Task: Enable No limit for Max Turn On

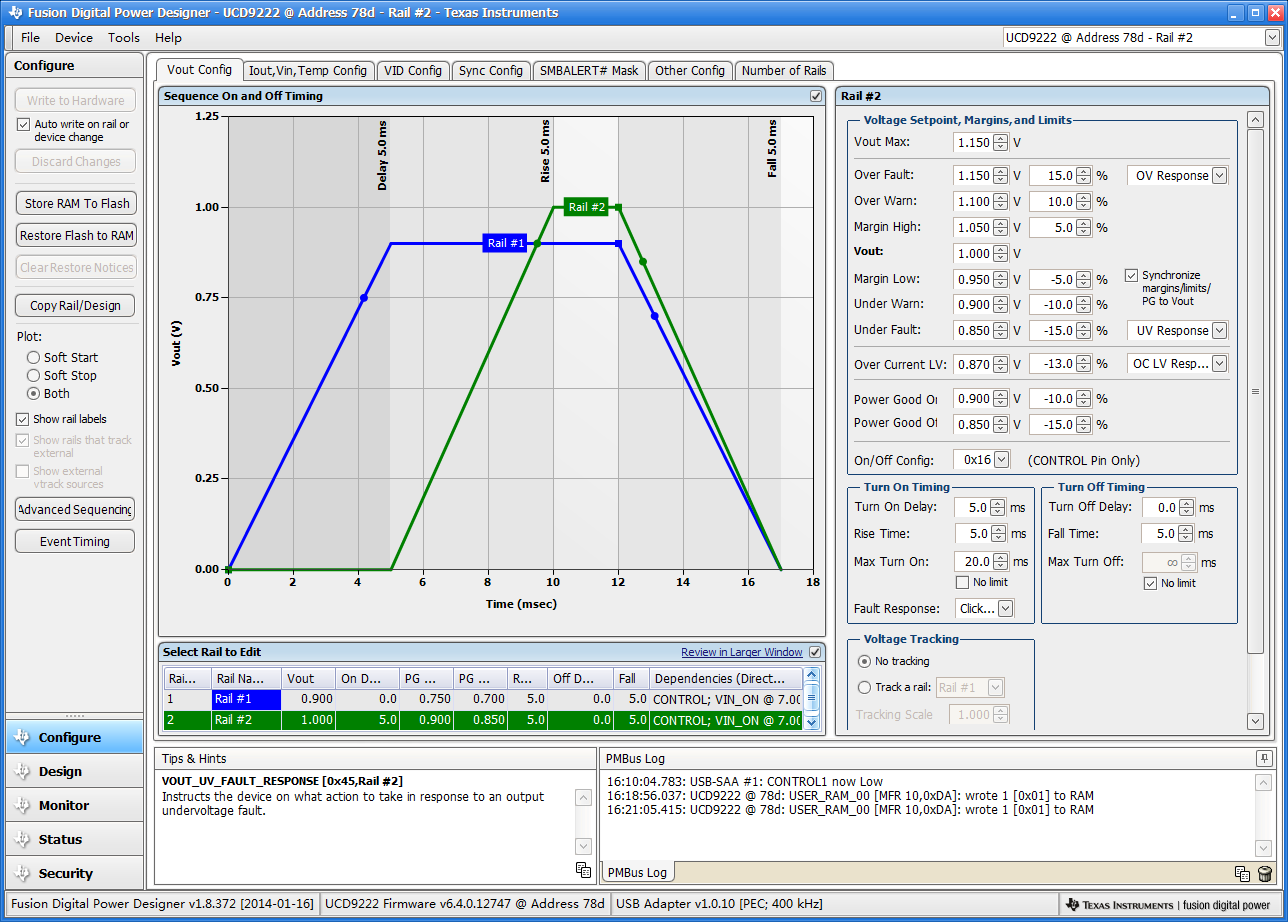Action: tap(963, 583)
